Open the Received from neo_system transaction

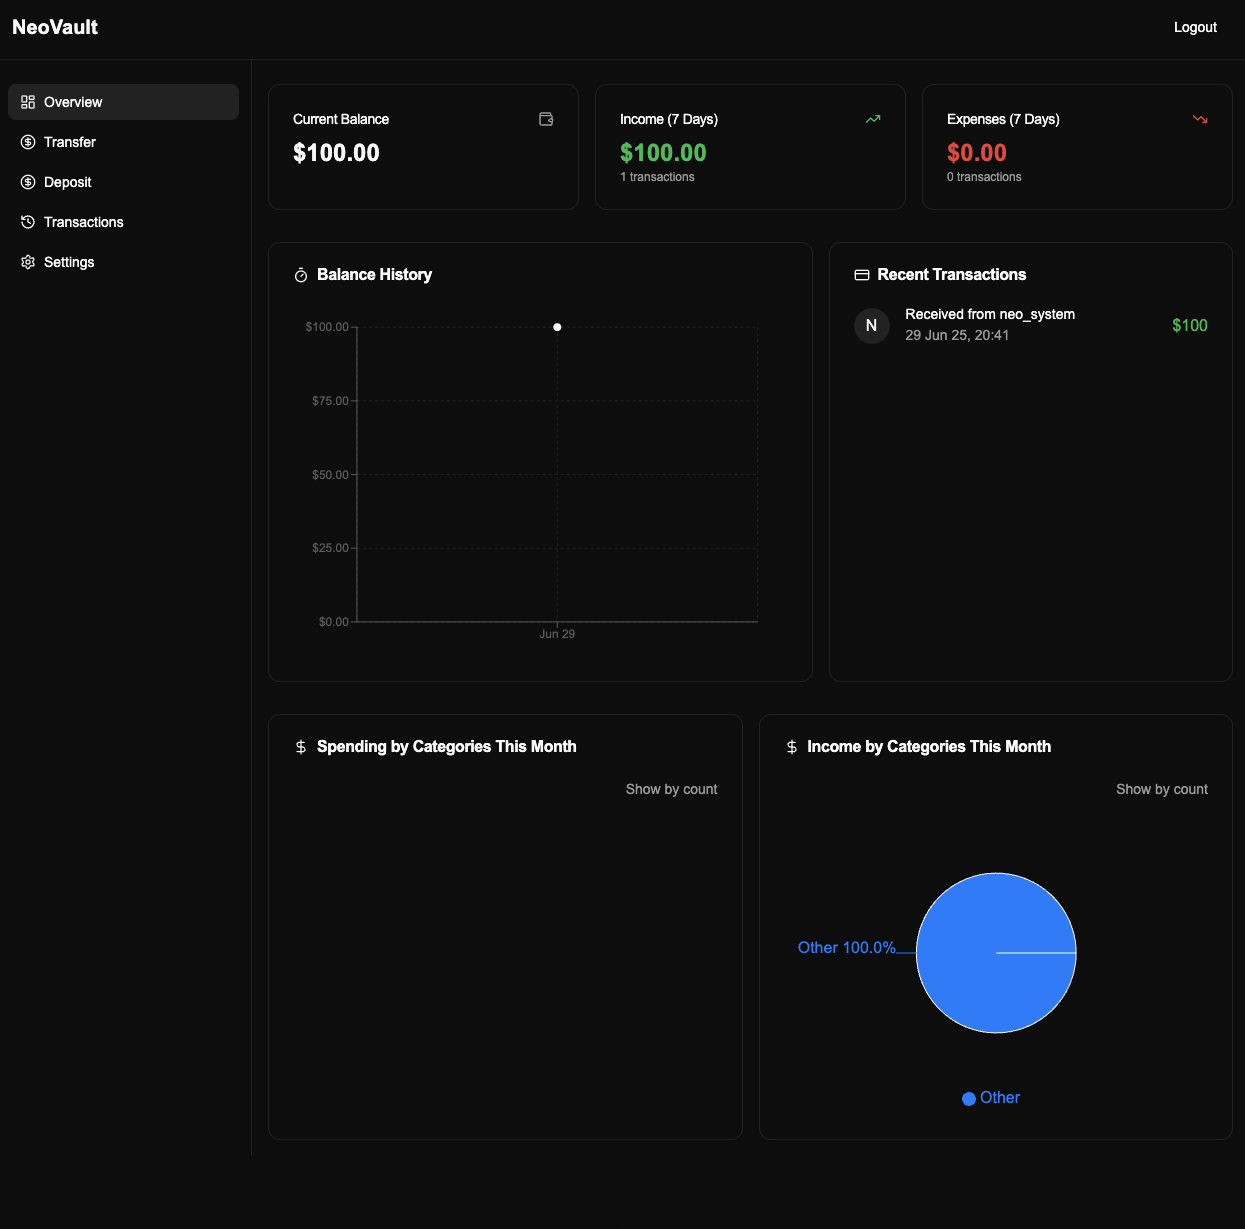tap(1031, 325)
